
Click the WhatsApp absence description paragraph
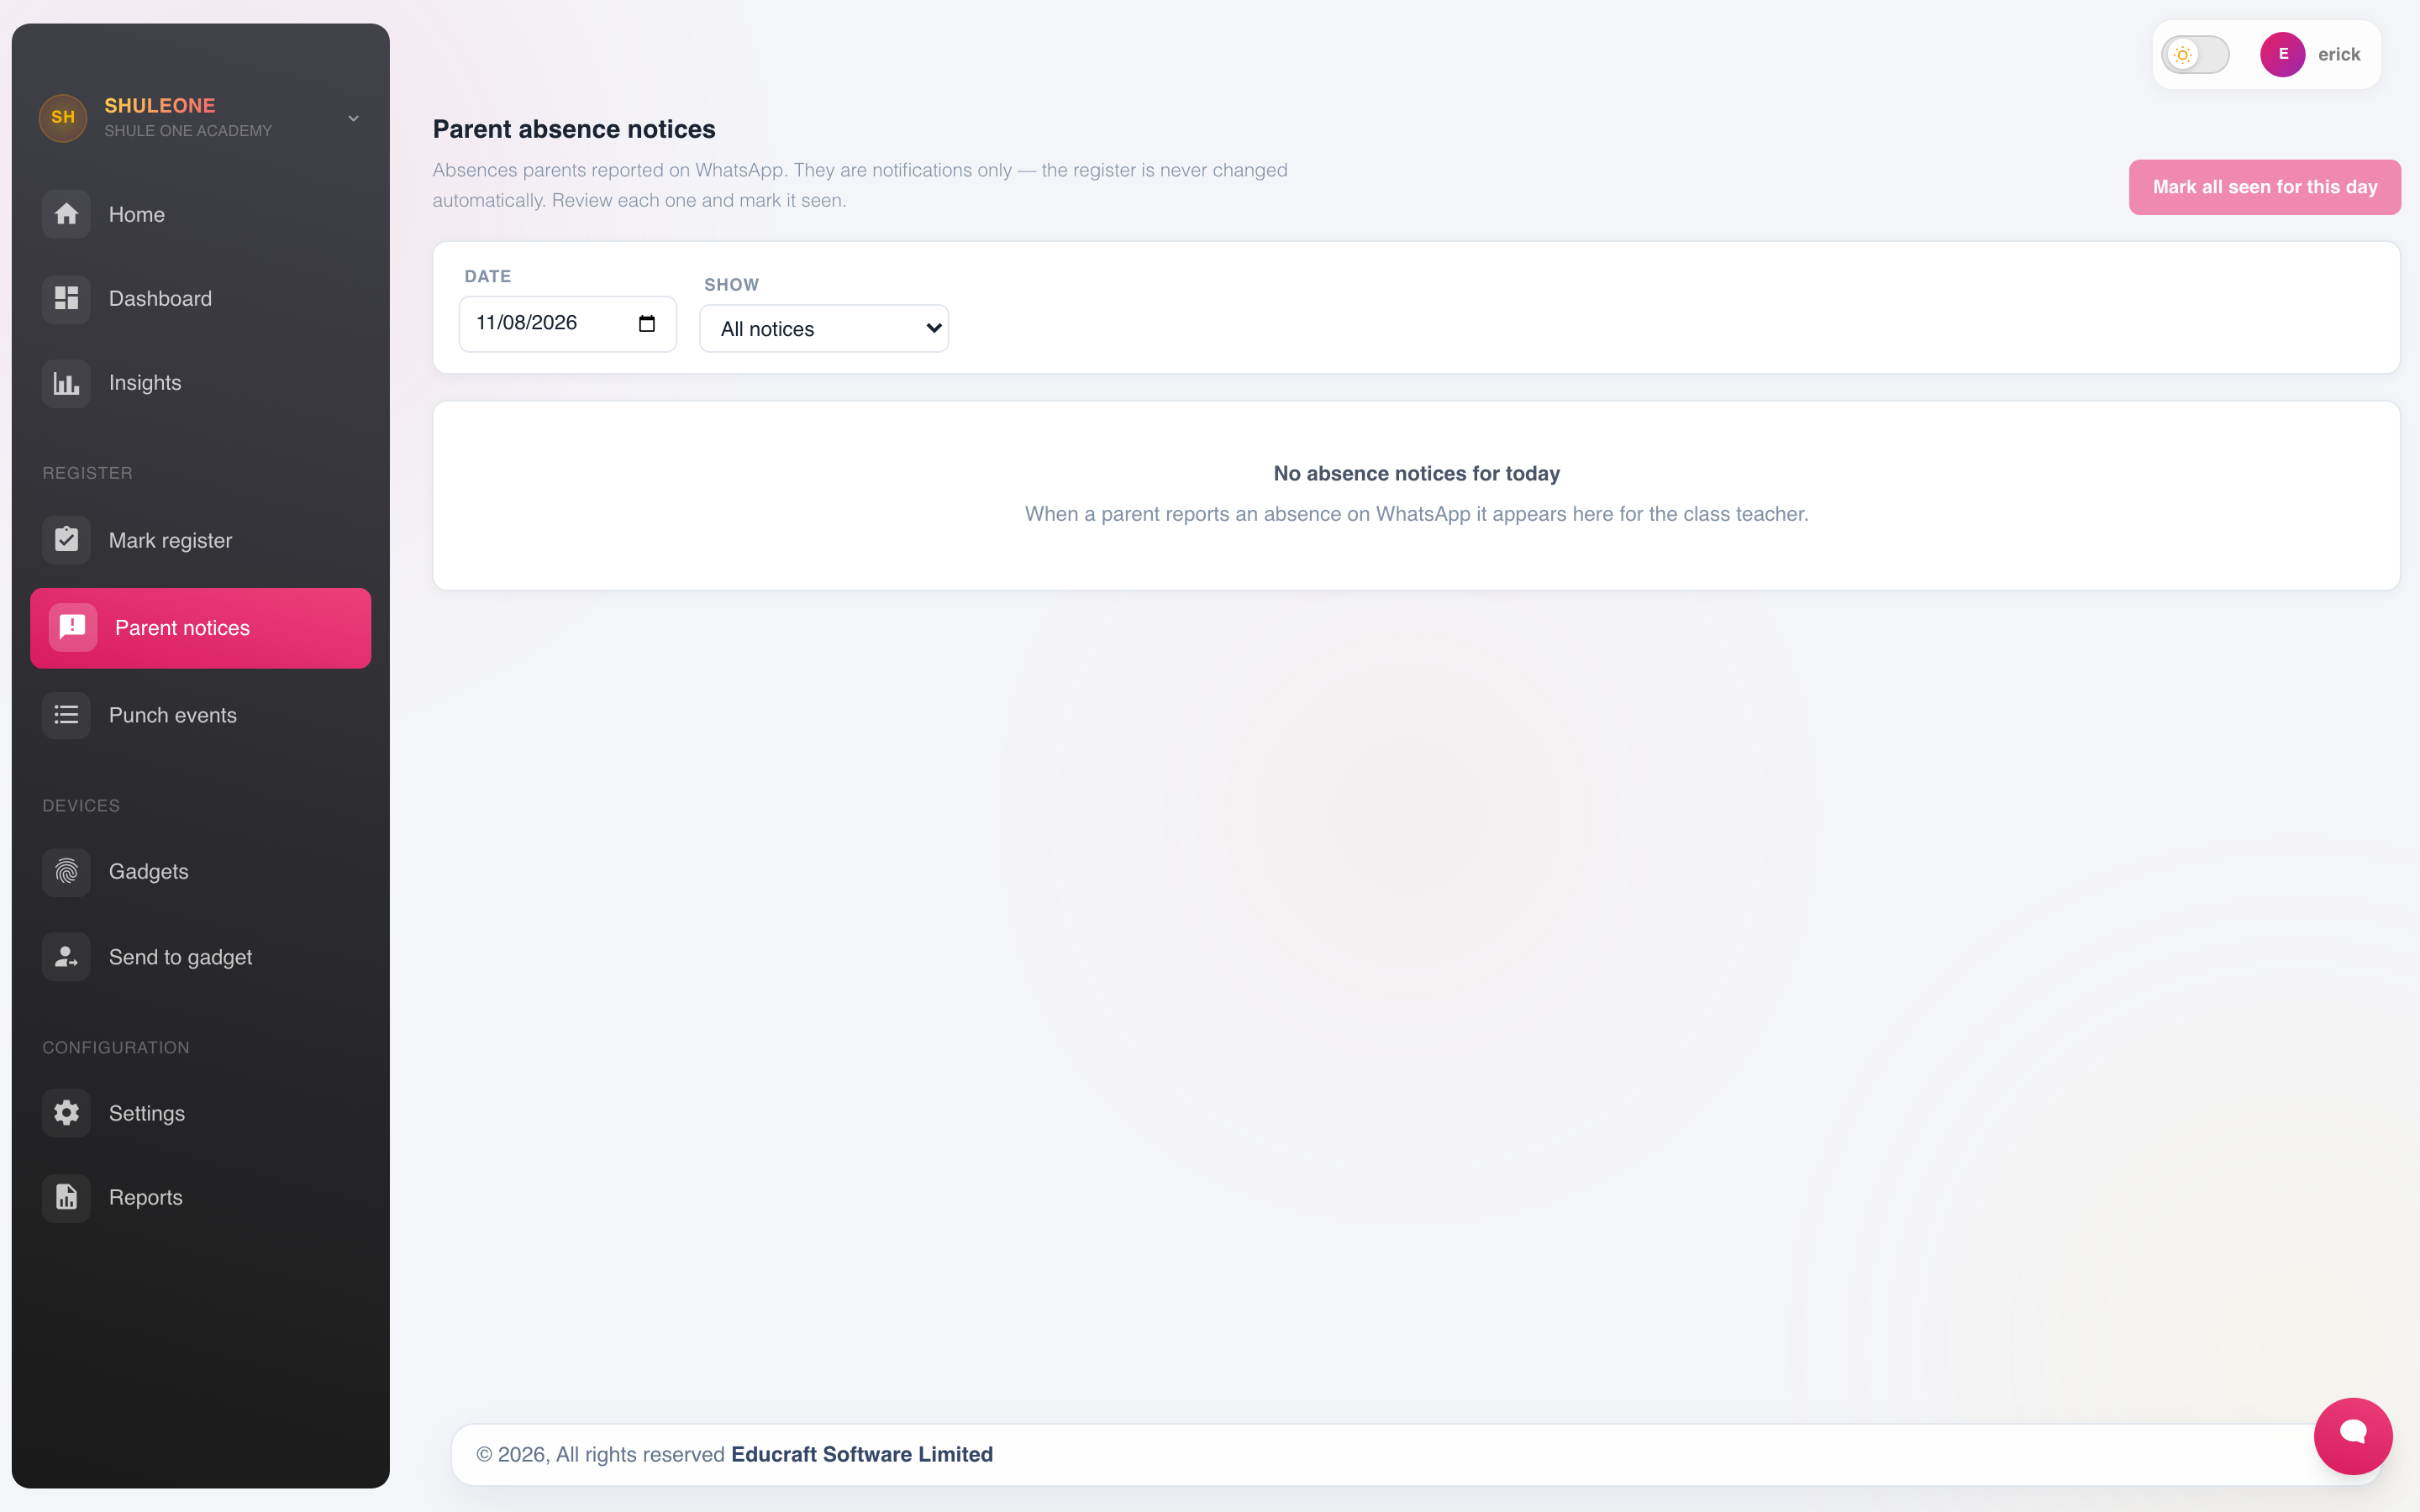click(x=860, y=185)
